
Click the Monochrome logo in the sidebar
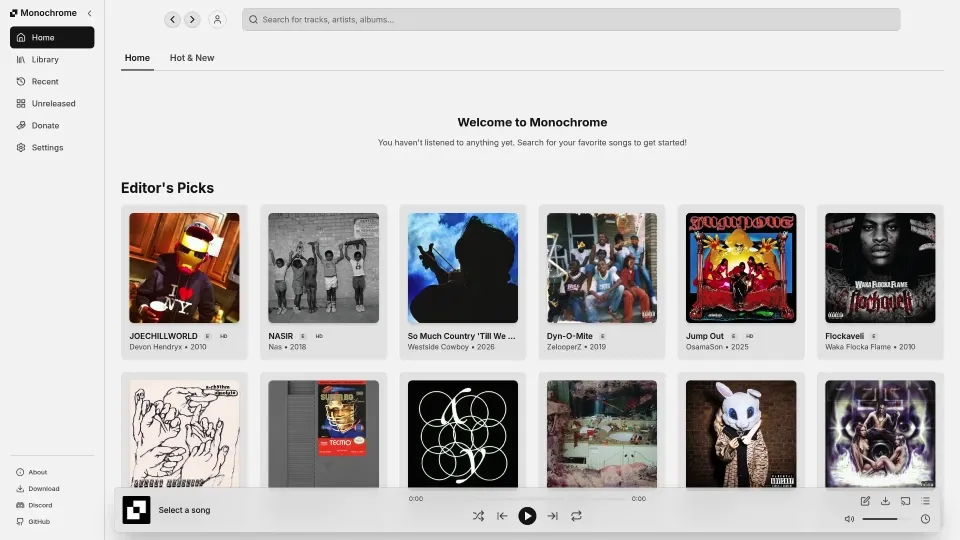(x=43, y=13)
